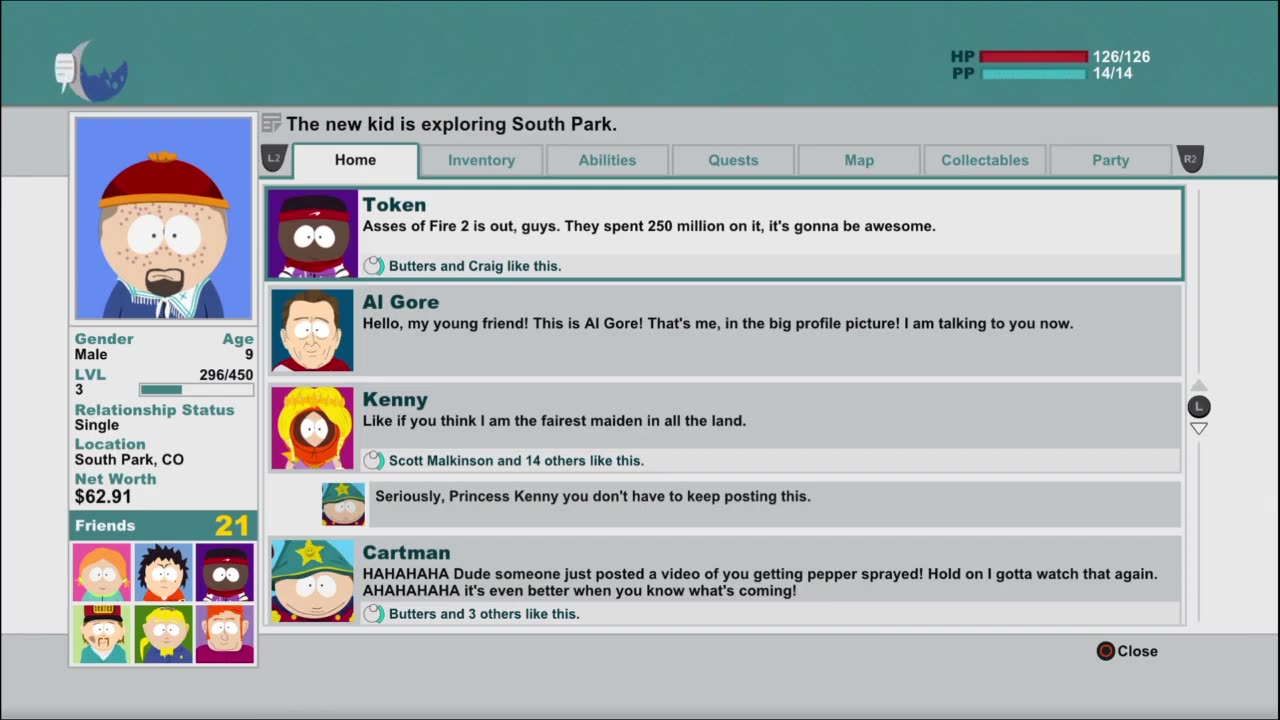Click the red circle Close button icon
Viewport: 1280px width, 720px height.
click(x=1105, y=651)
